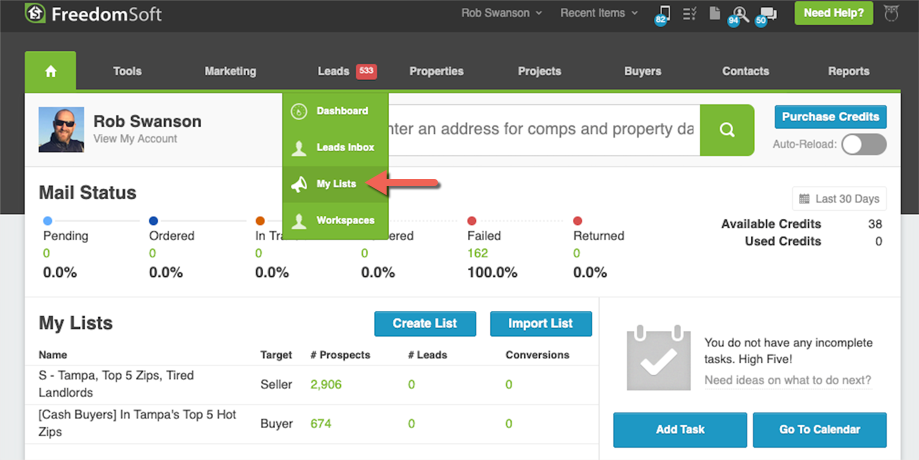Image resolution: width=919 pixels, height=460 pixels.
Task: Open the home tab icon
Action: pyautogui.click(x=50, y=71)
